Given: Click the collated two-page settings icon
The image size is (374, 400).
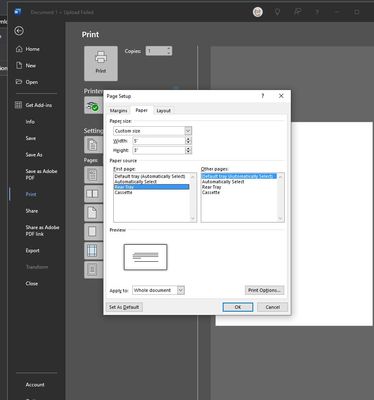Looking at the screenshot, I should pos(93,194).
